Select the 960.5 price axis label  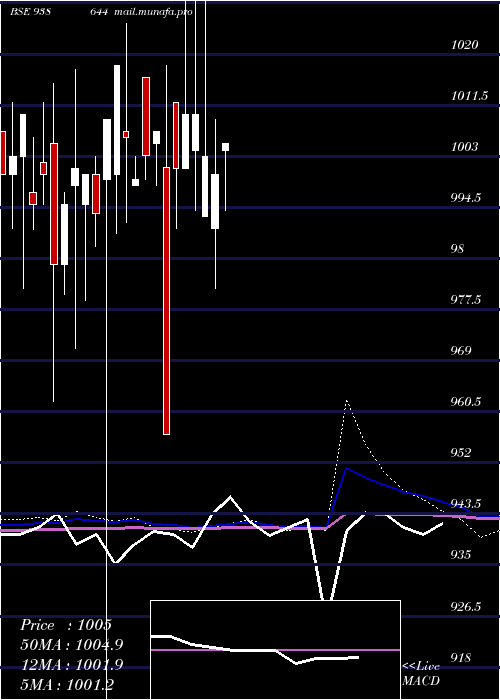pos(466,401)
